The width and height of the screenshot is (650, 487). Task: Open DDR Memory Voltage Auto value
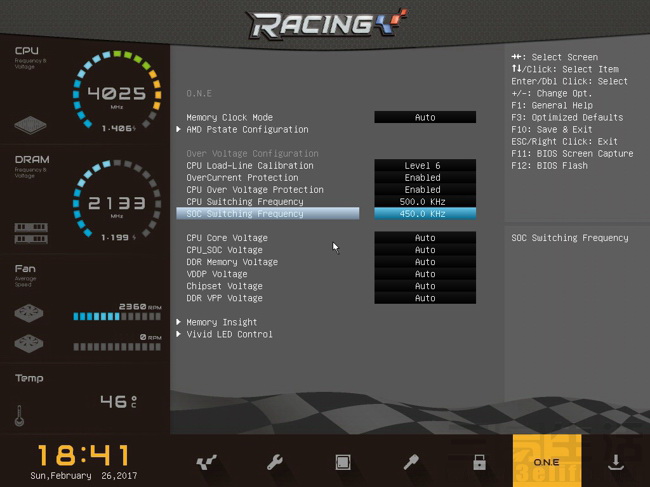[425, 262]
